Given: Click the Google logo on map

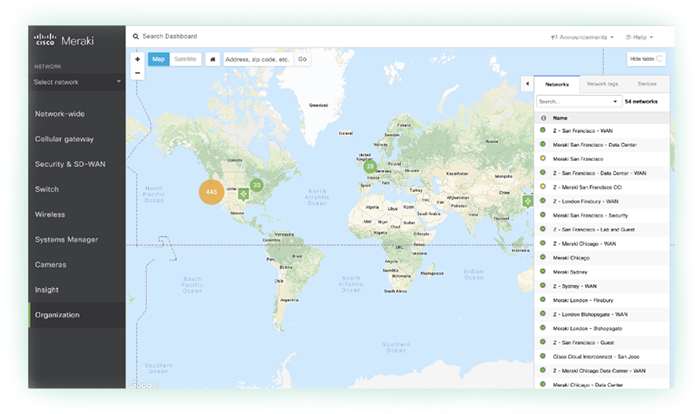Looking at the screenshot, I should (x=143, y=385).
